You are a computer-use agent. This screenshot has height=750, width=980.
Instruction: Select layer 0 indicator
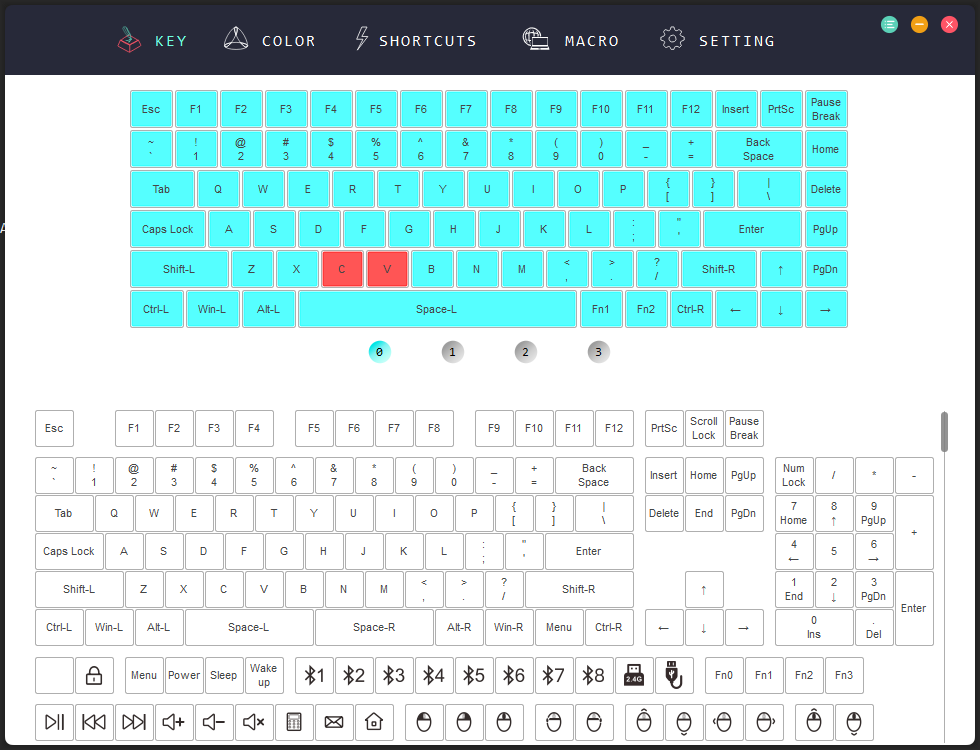pos(379,352)
